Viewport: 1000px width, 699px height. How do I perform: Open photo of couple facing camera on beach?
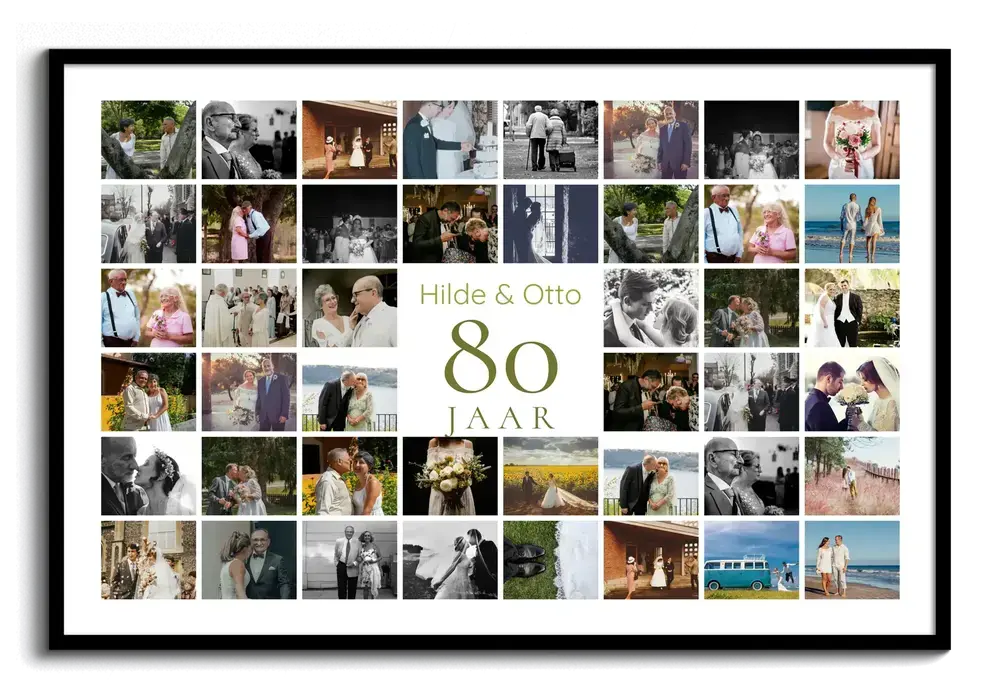point(852,560)
